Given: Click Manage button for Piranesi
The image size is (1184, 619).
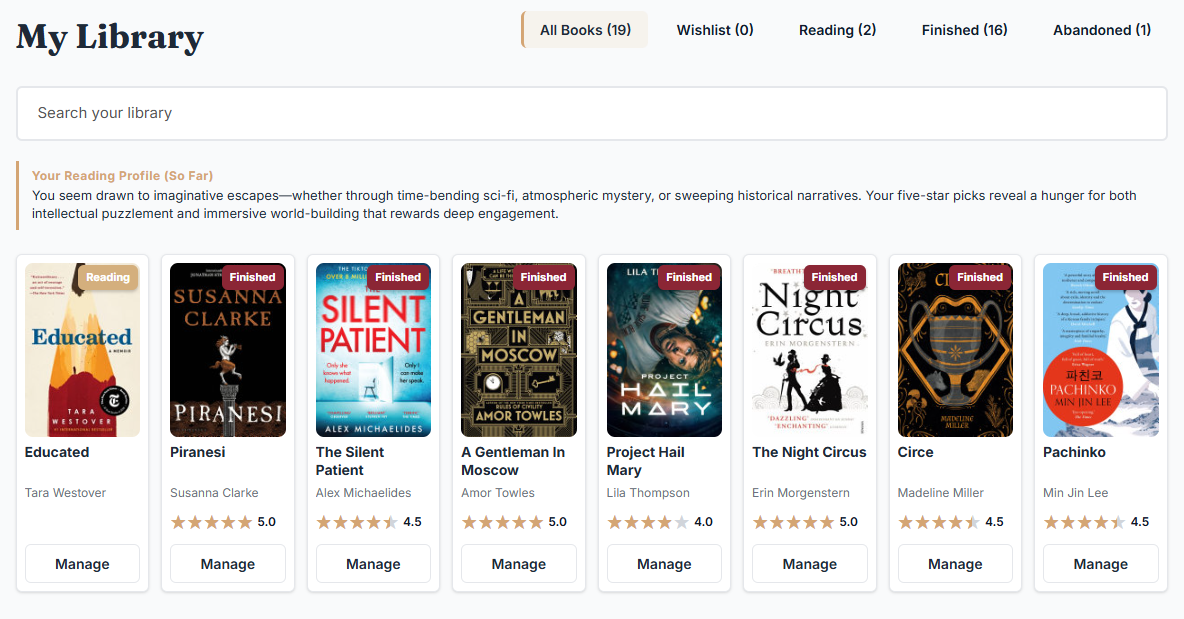Looking at the screenshot, I should [228, 564].
